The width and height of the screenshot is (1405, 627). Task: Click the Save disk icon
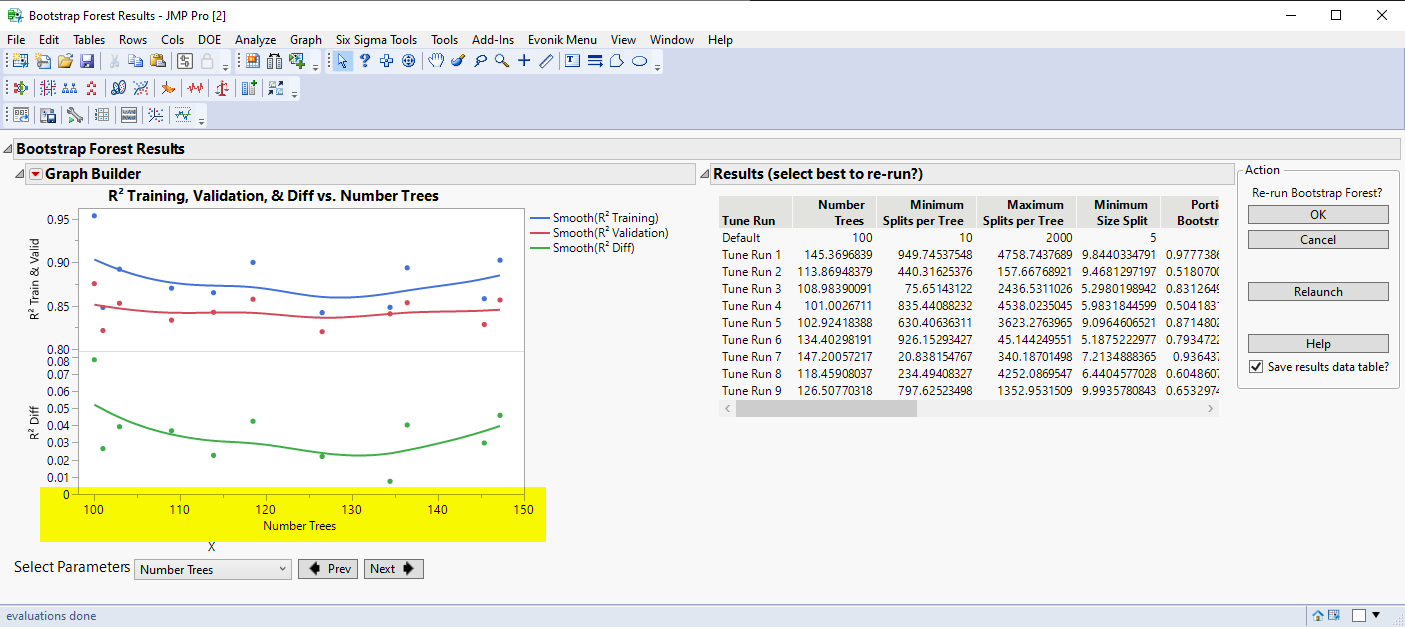[87, 61]
